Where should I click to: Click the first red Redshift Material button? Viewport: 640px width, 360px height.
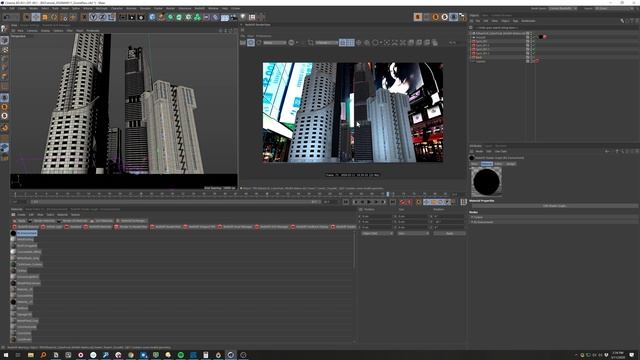click(25, 227)
